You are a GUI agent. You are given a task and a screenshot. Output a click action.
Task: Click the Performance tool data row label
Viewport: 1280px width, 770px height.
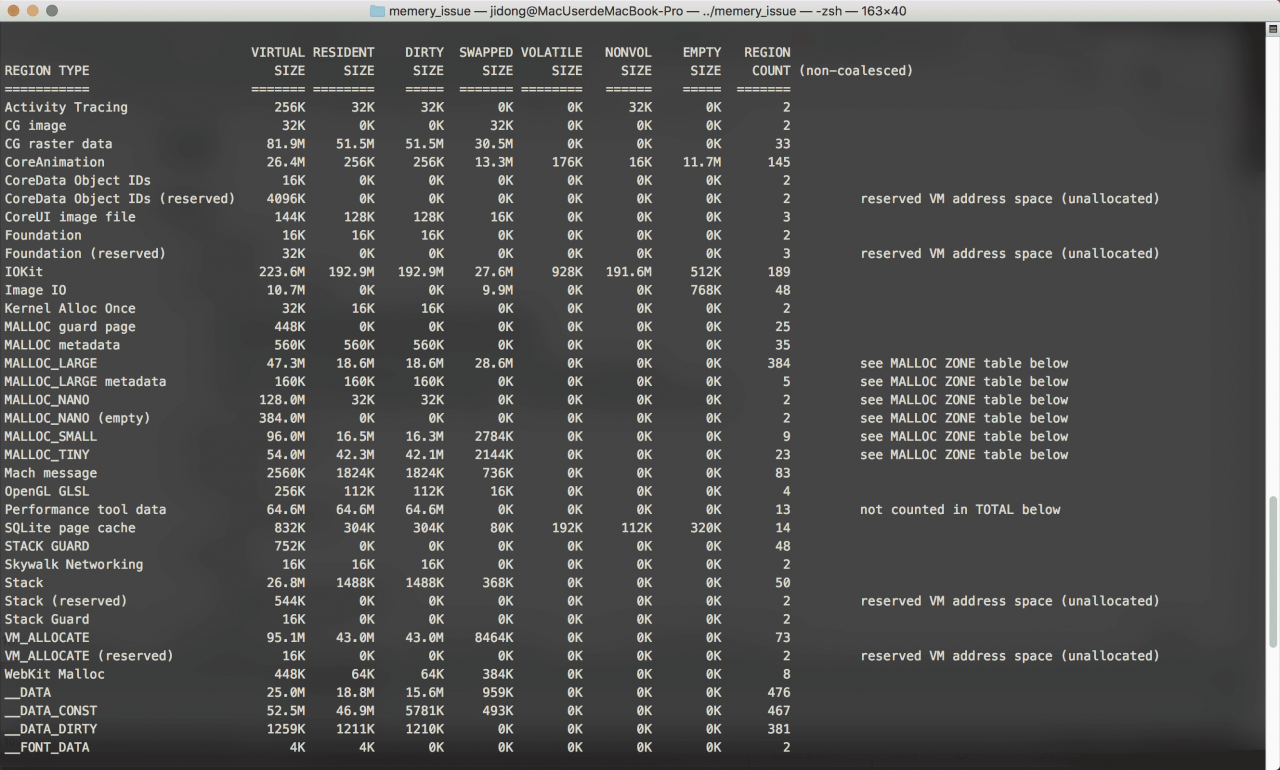85,509
